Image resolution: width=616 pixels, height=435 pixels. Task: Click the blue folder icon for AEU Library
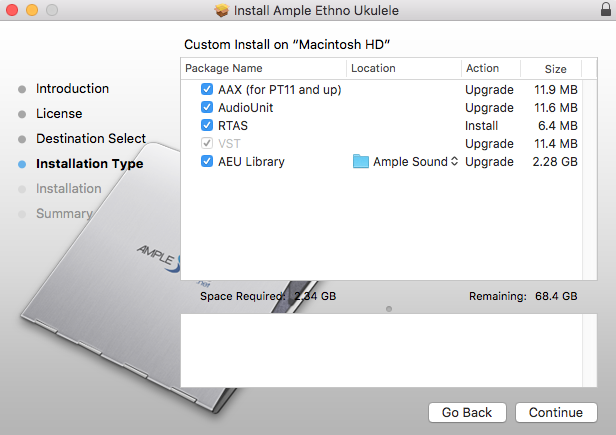(x=361, y=162)
